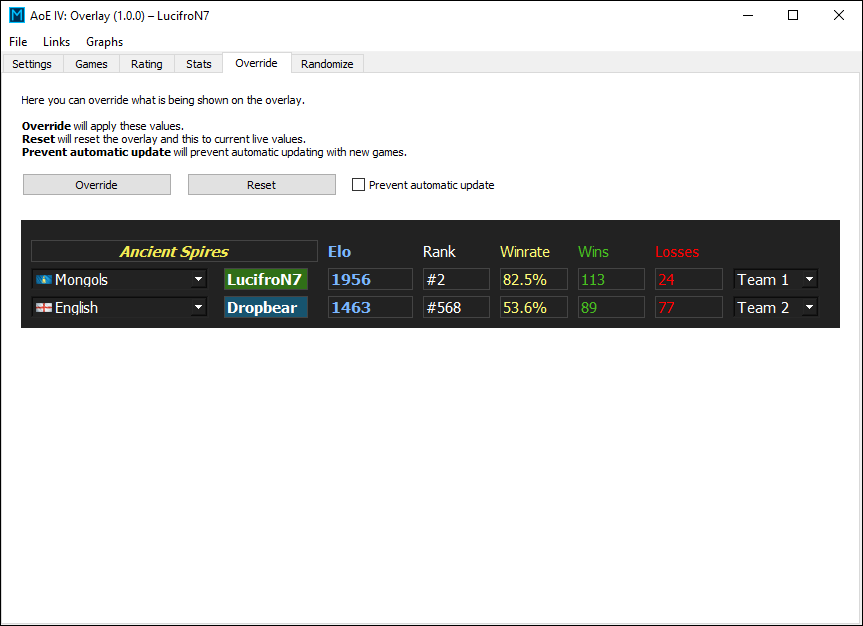Expand the Team 2 dropdown
The height and width of the screenshot is (626, 863).
point(776,308)
